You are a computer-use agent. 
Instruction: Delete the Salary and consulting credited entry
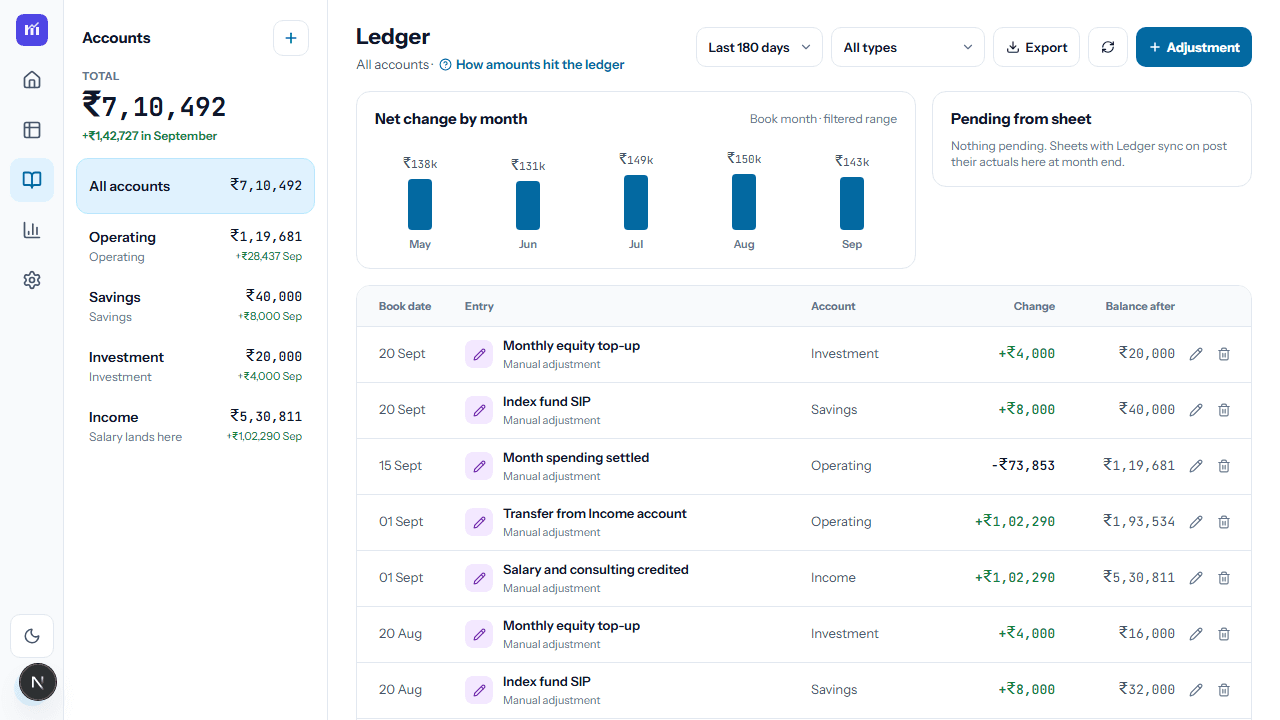click(x=1224, y=578)
